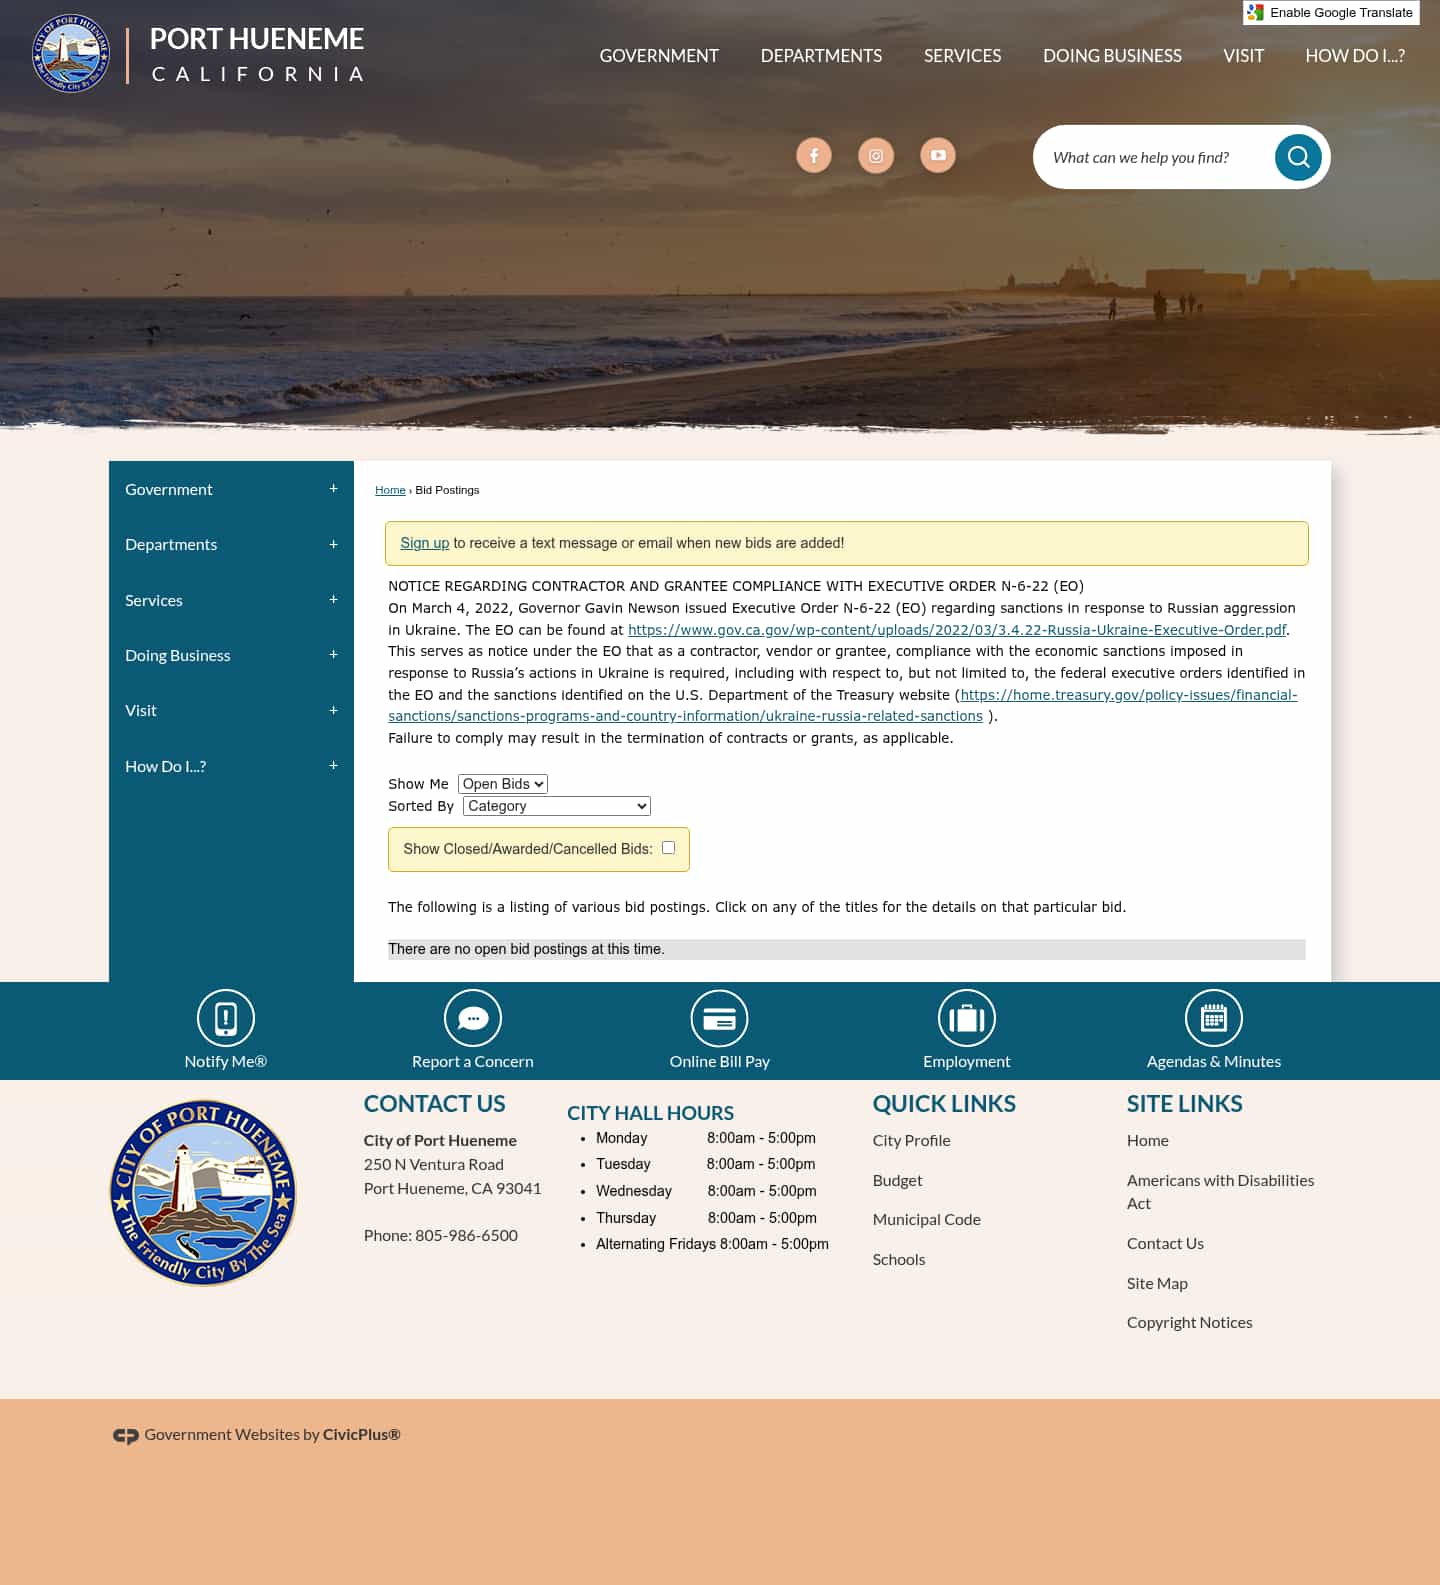
Task: Go to Home breadcrumb link
Action: [390, 490]
